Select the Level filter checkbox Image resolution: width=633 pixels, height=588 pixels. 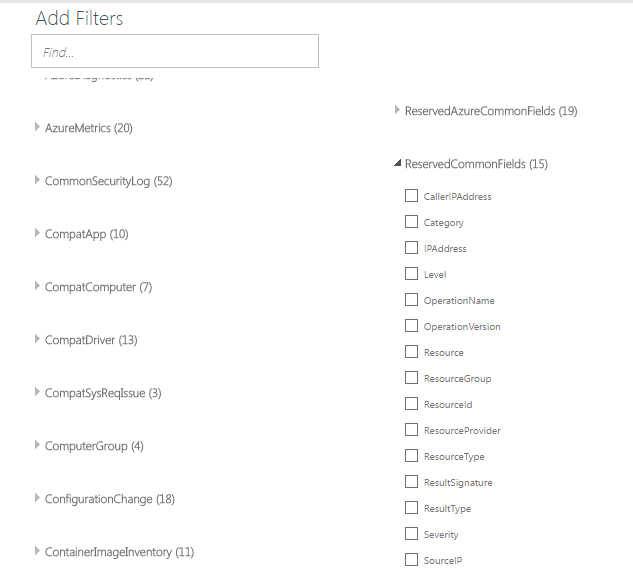(x=412, y=274)
